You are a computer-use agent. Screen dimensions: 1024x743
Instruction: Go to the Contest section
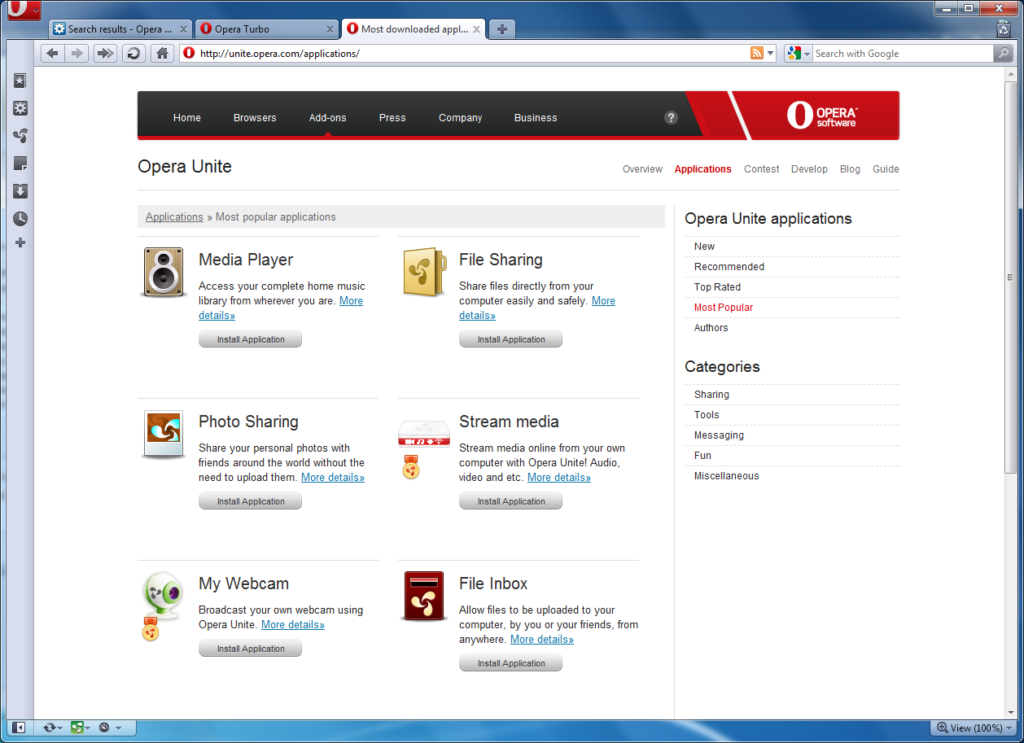(x=761, y=169)
